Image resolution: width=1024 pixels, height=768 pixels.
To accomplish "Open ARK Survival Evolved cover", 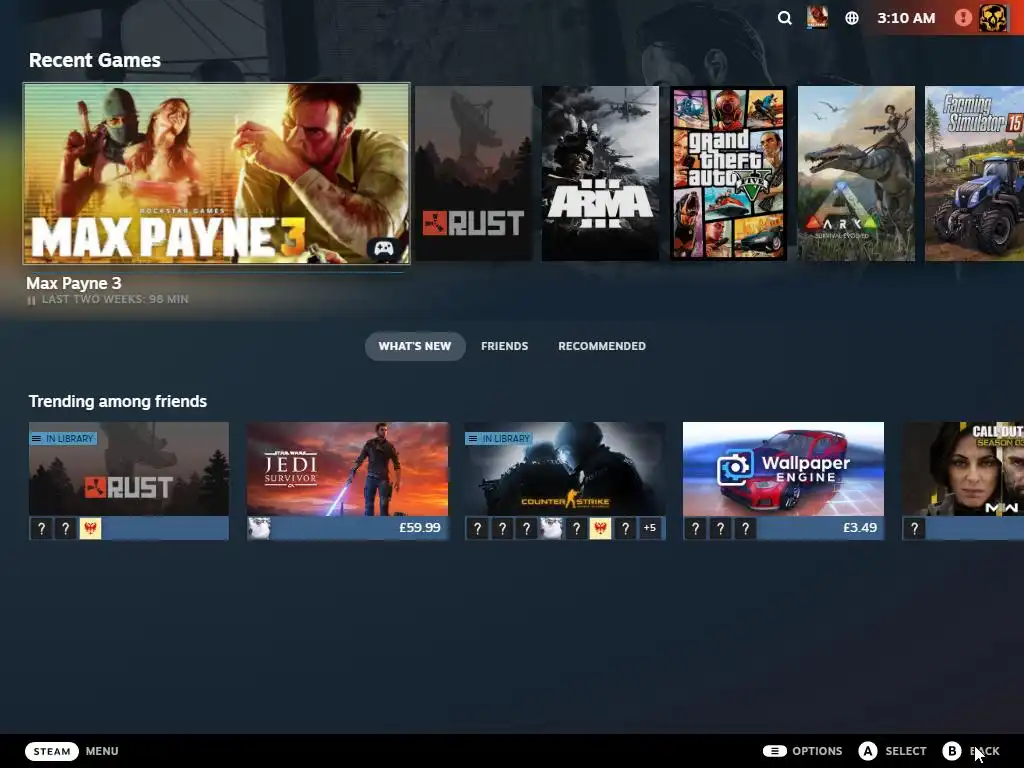I will pyautogui.click(x=856, y=174).
